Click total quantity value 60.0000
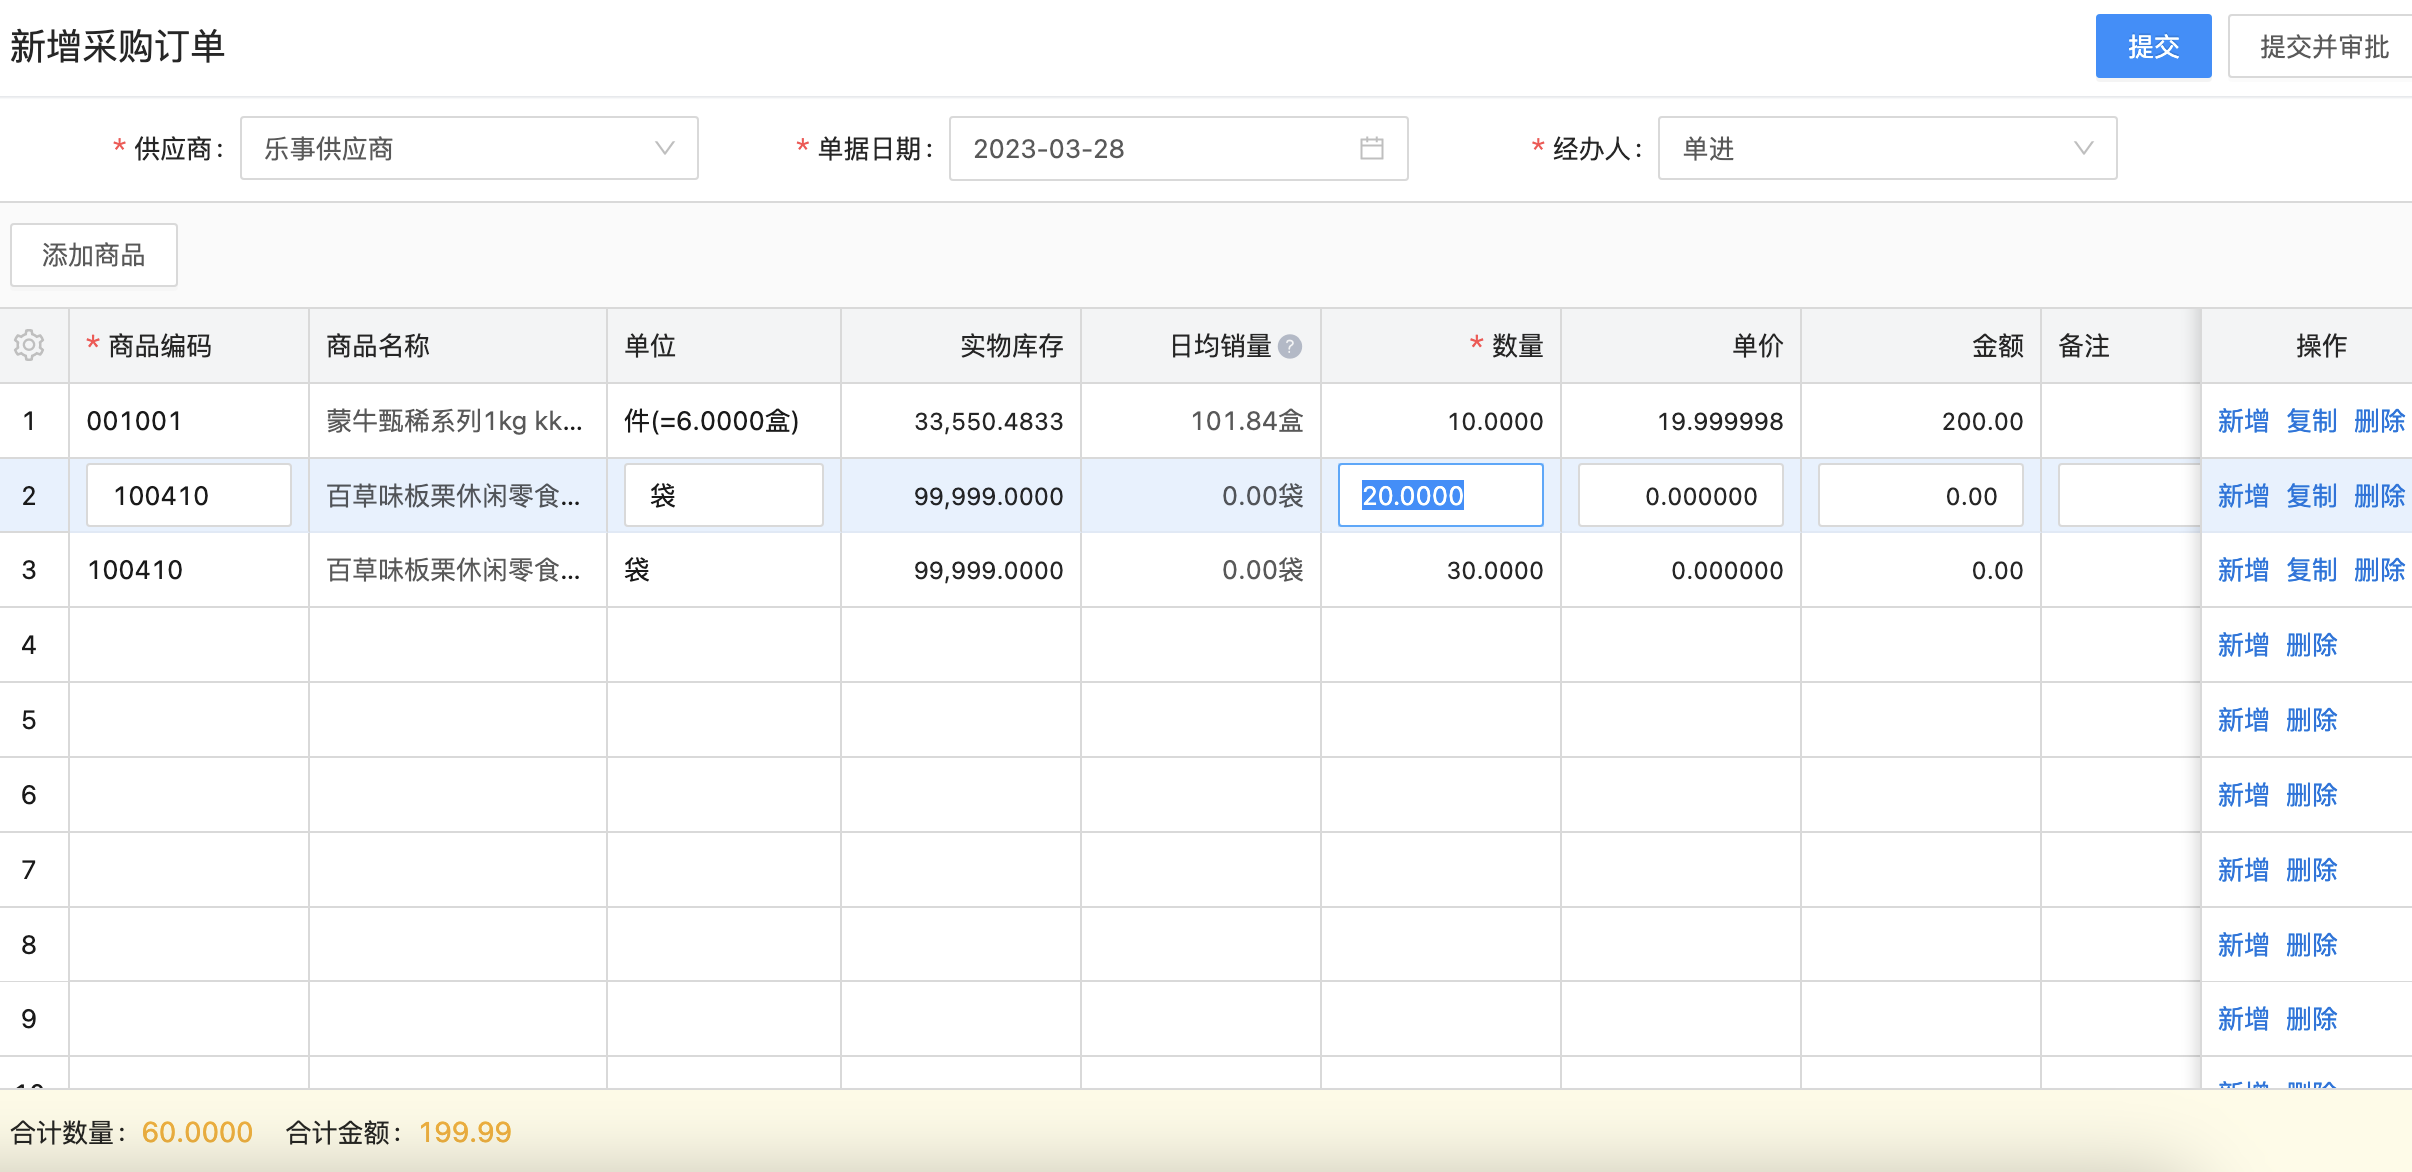Viewport: 2412px width, 1172px height. [197, 1132]
